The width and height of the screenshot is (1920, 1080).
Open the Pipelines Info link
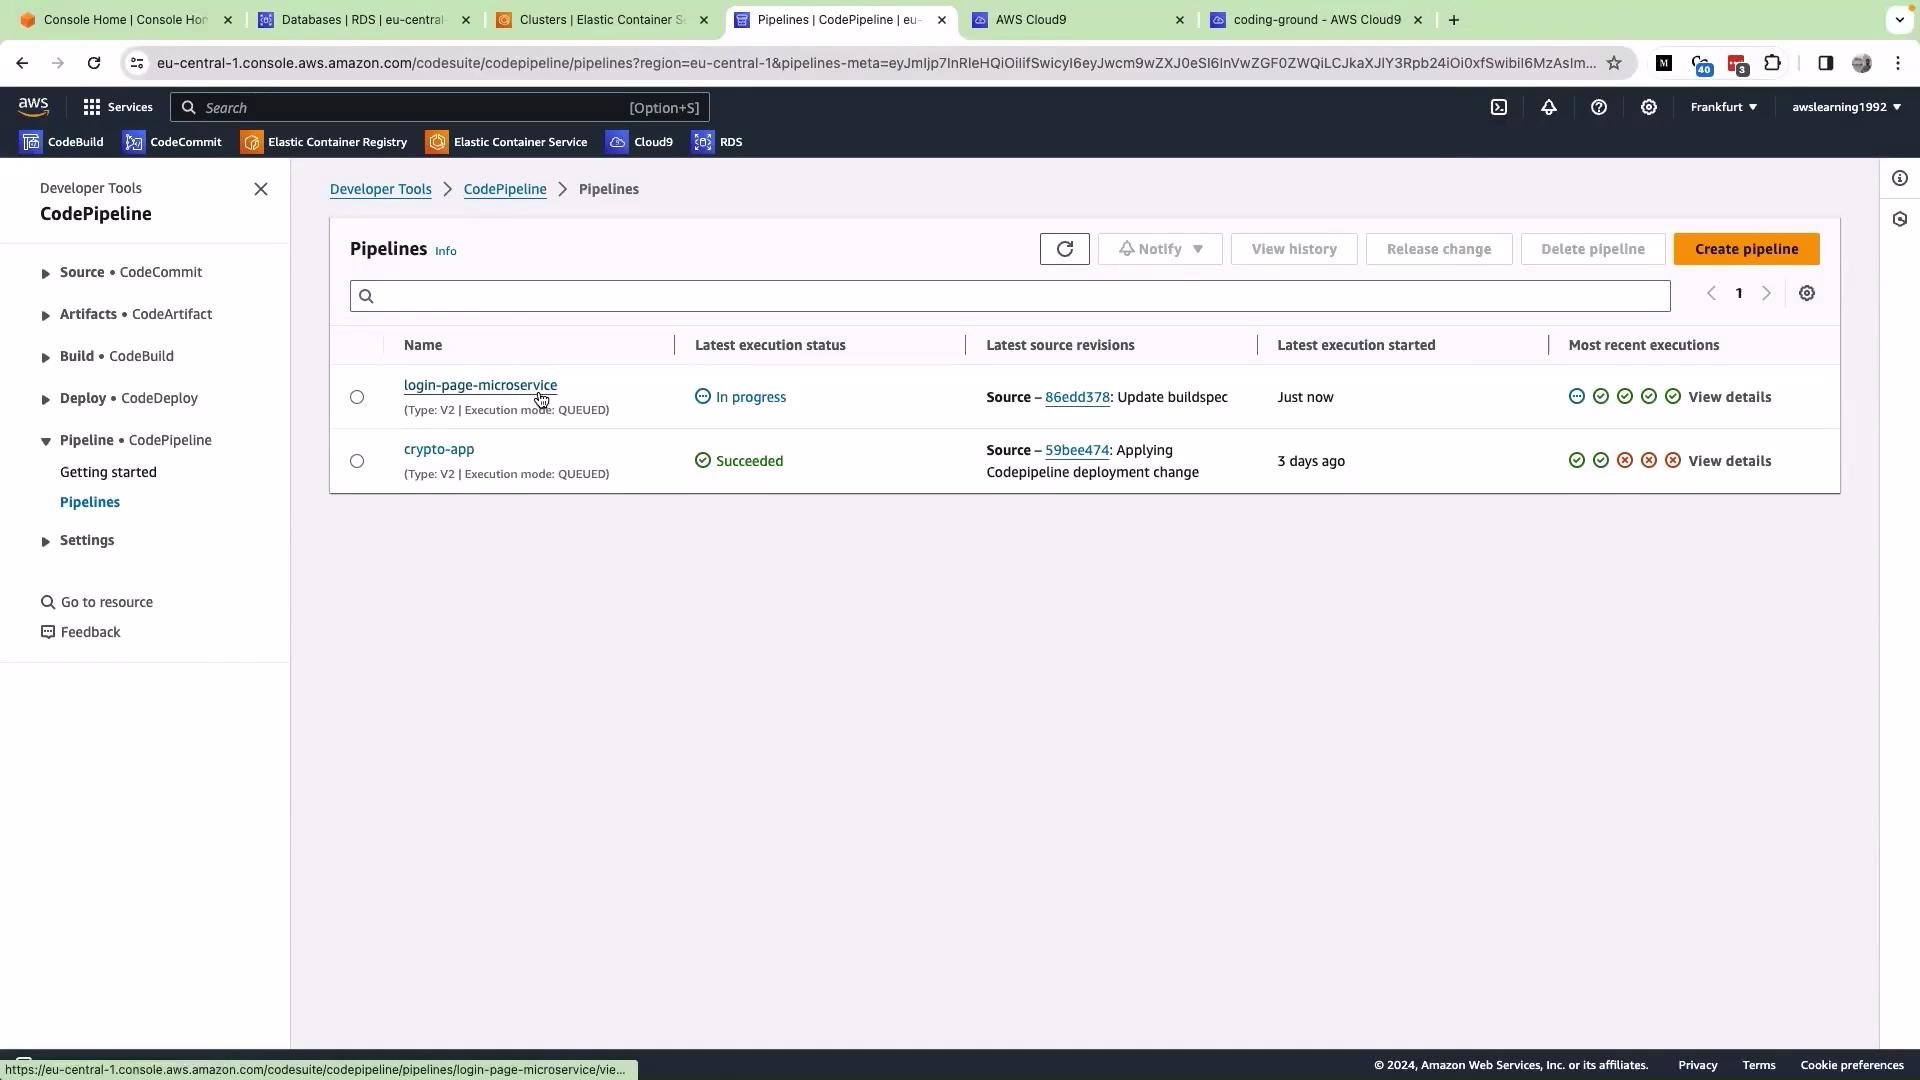click(446, 252)
